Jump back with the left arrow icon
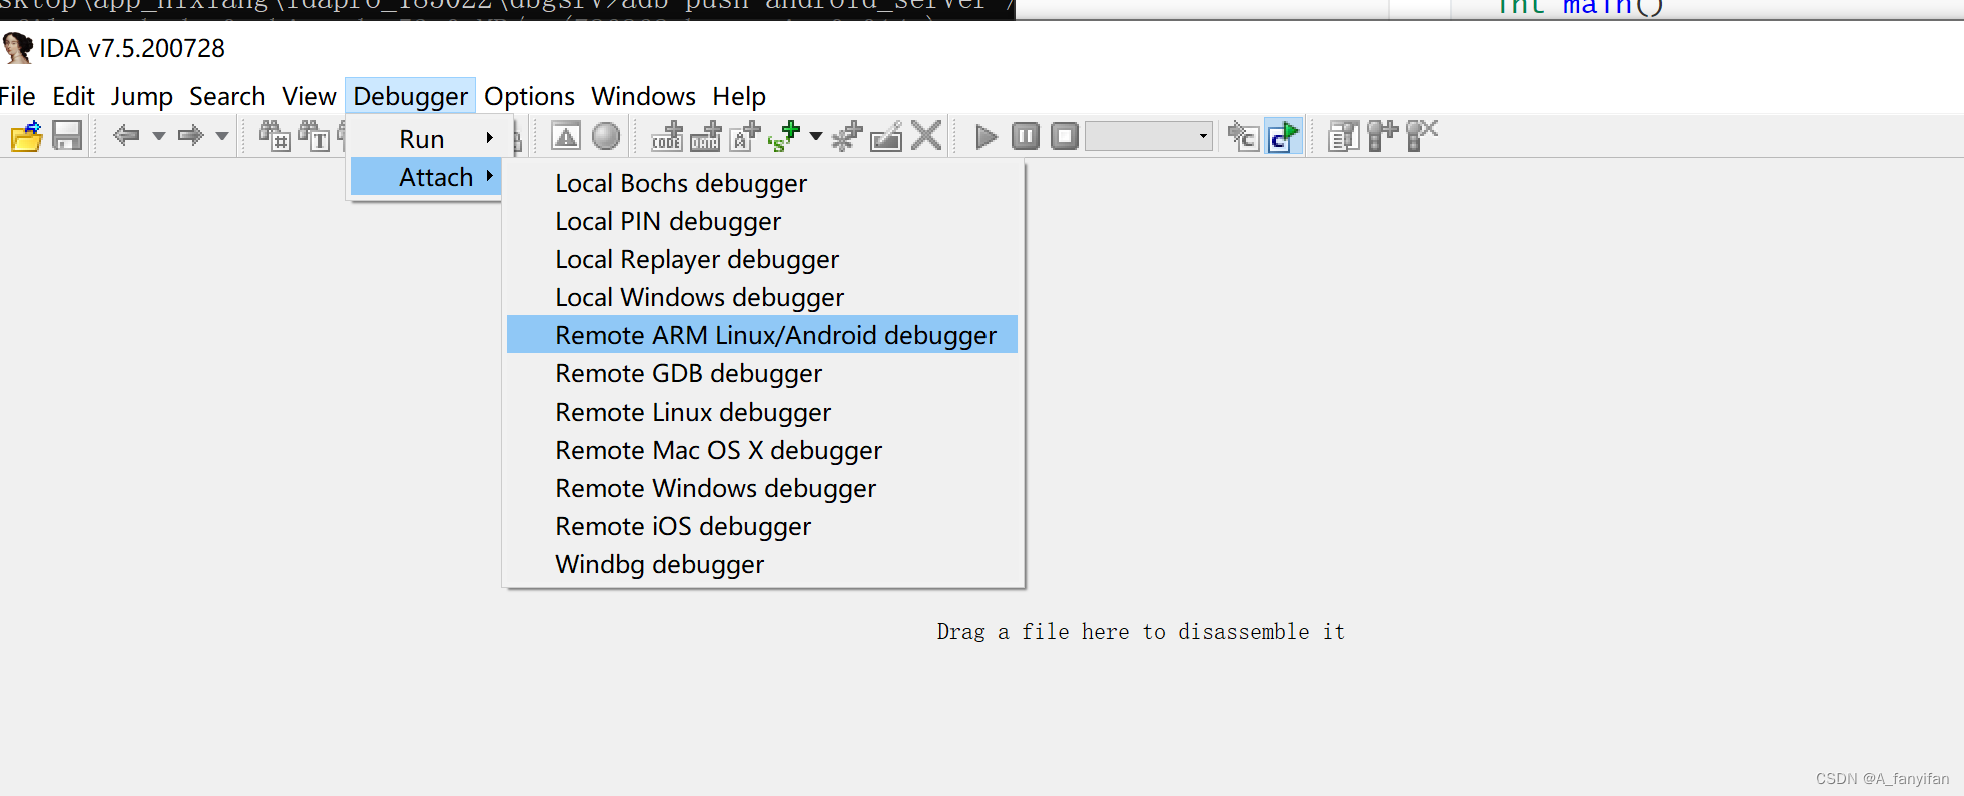The height and width of the screenshot is (796, 1964). coord(126,135)
